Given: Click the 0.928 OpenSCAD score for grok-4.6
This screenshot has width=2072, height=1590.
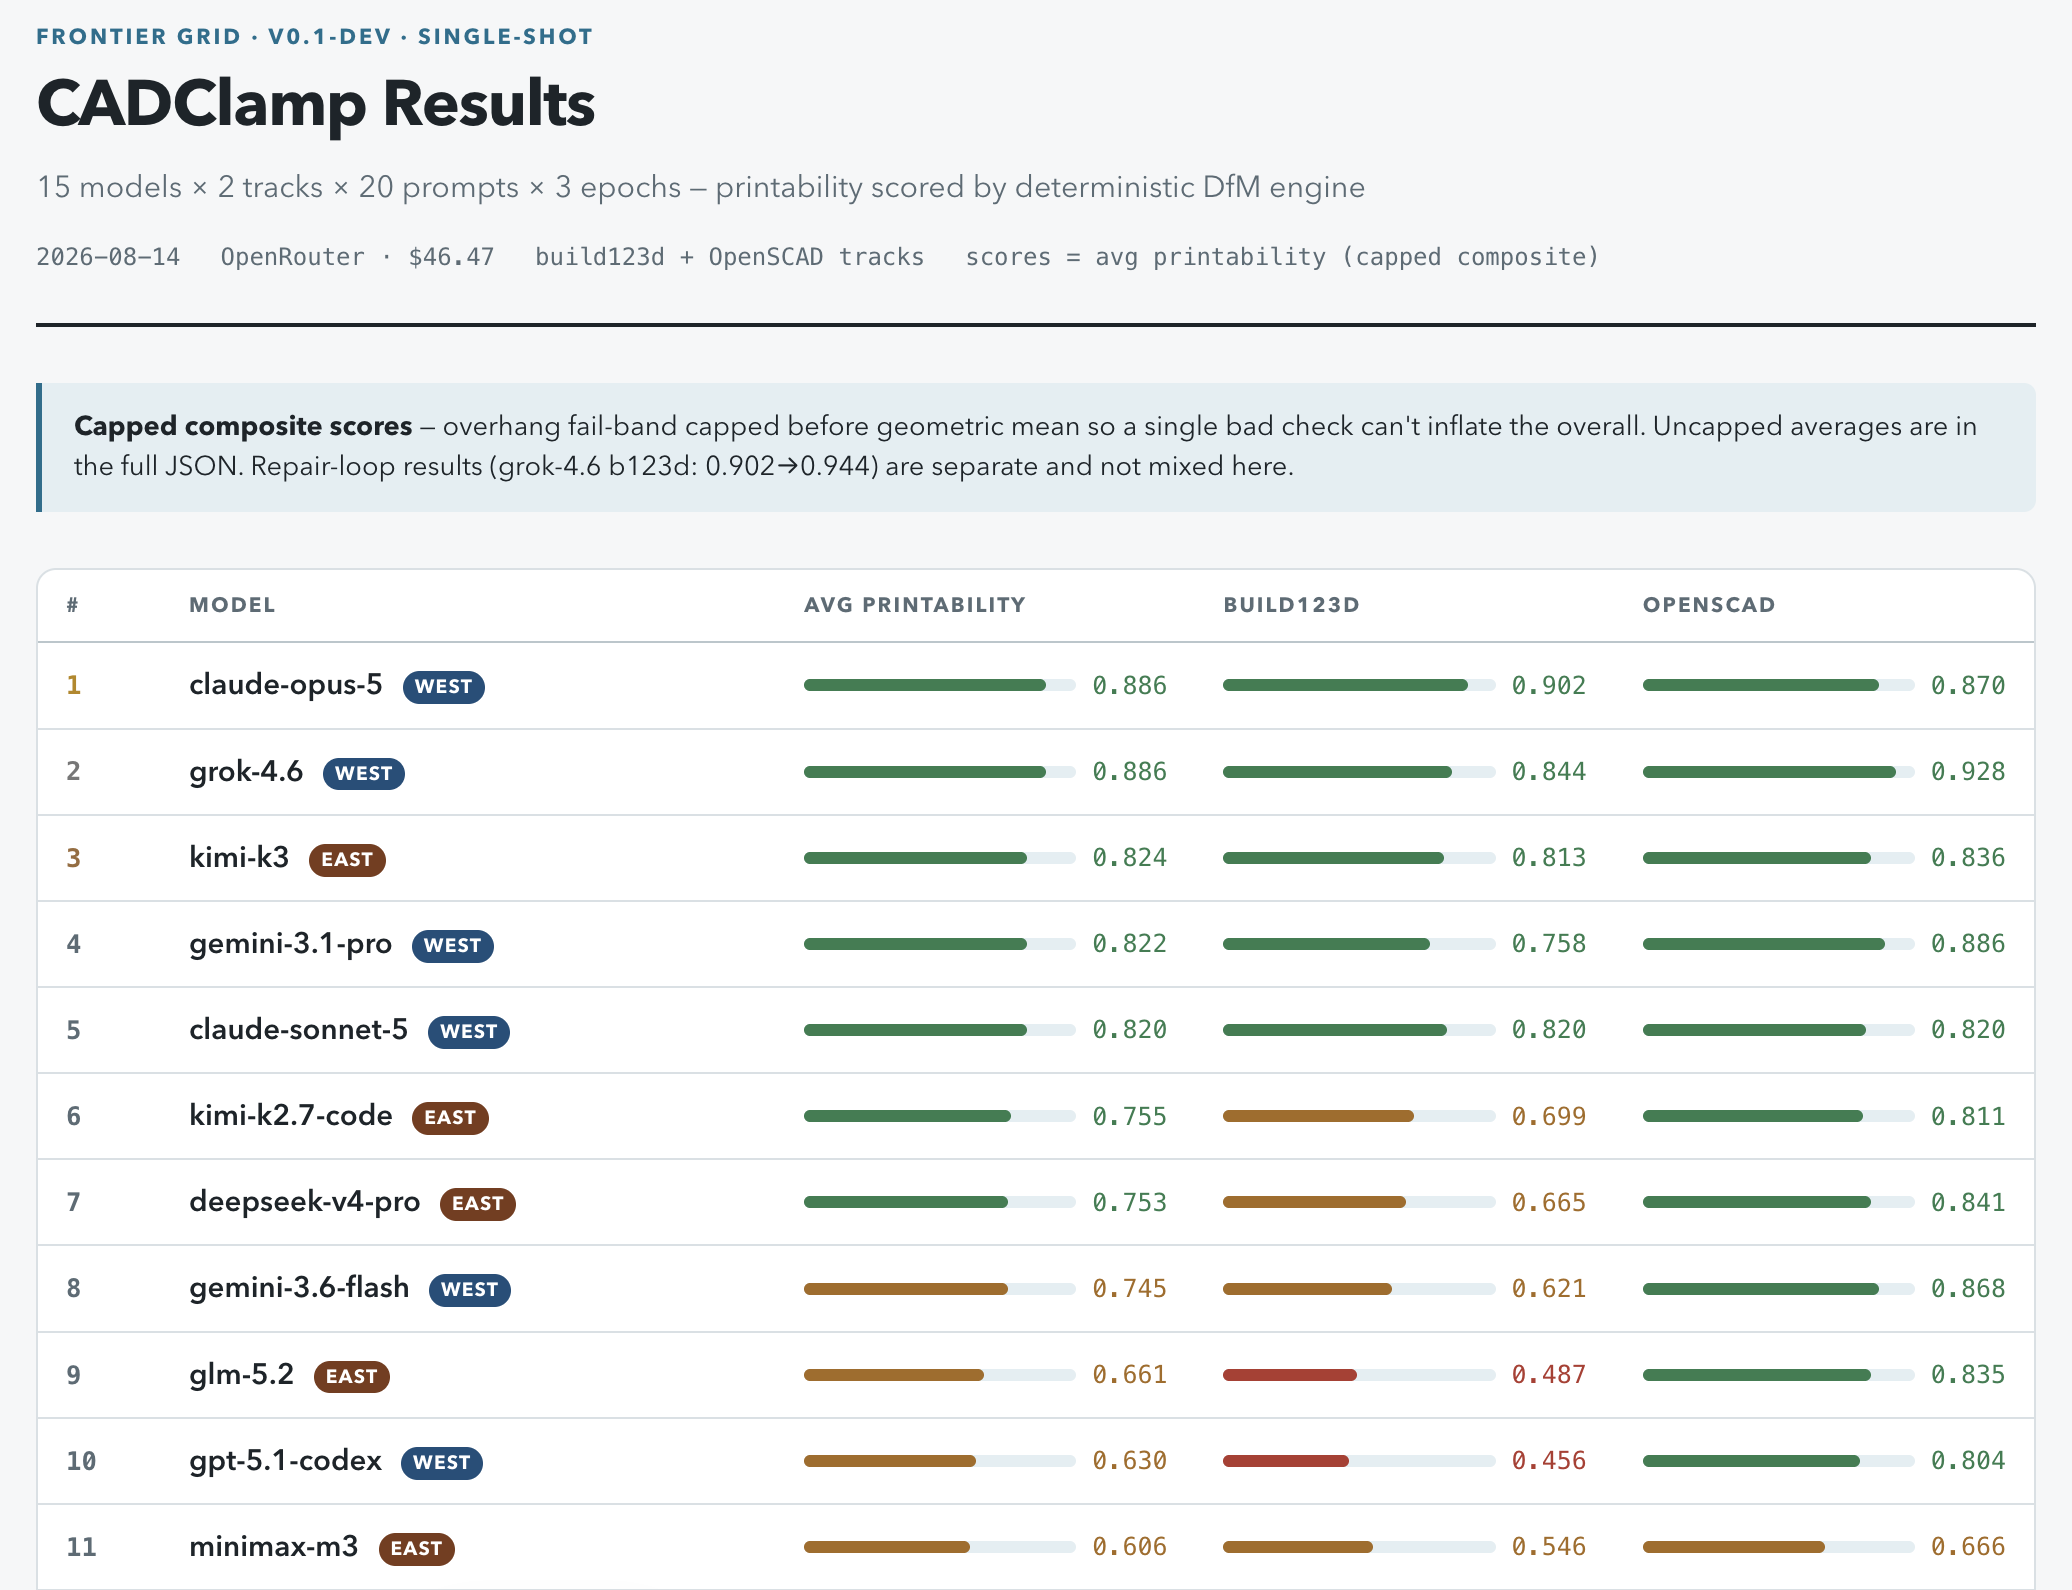Looking at the screenshot, I should (1967, 772).
